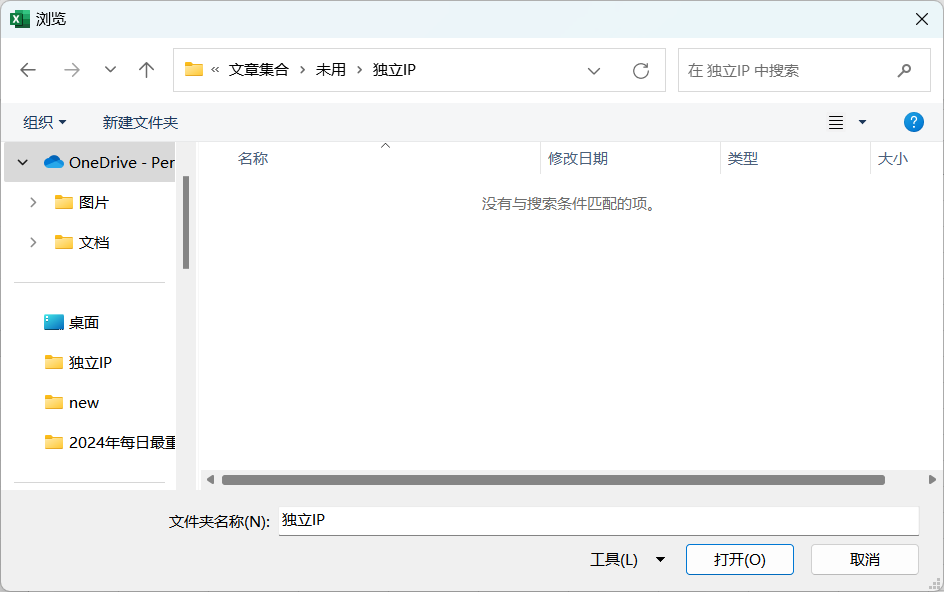Expand the 图片 folder node
The width and height of the screenshot is (944, 592).
[x=33, y=202]
